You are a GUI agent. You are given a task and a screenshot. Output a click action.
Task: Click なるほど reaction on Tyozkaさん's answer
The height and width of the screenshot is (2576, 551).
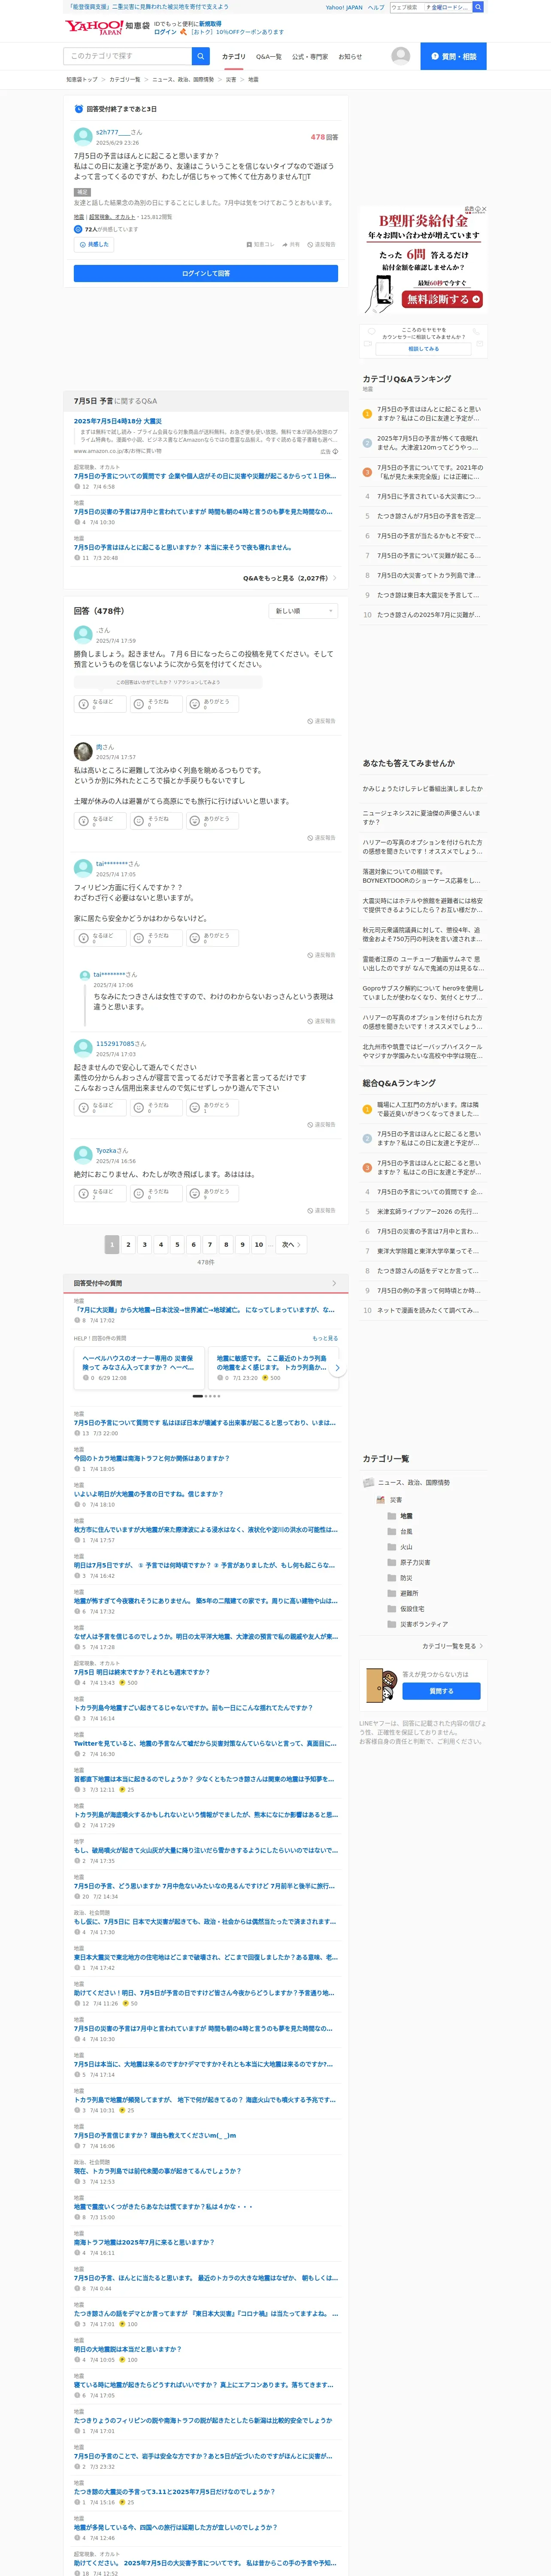point(100,1193)
